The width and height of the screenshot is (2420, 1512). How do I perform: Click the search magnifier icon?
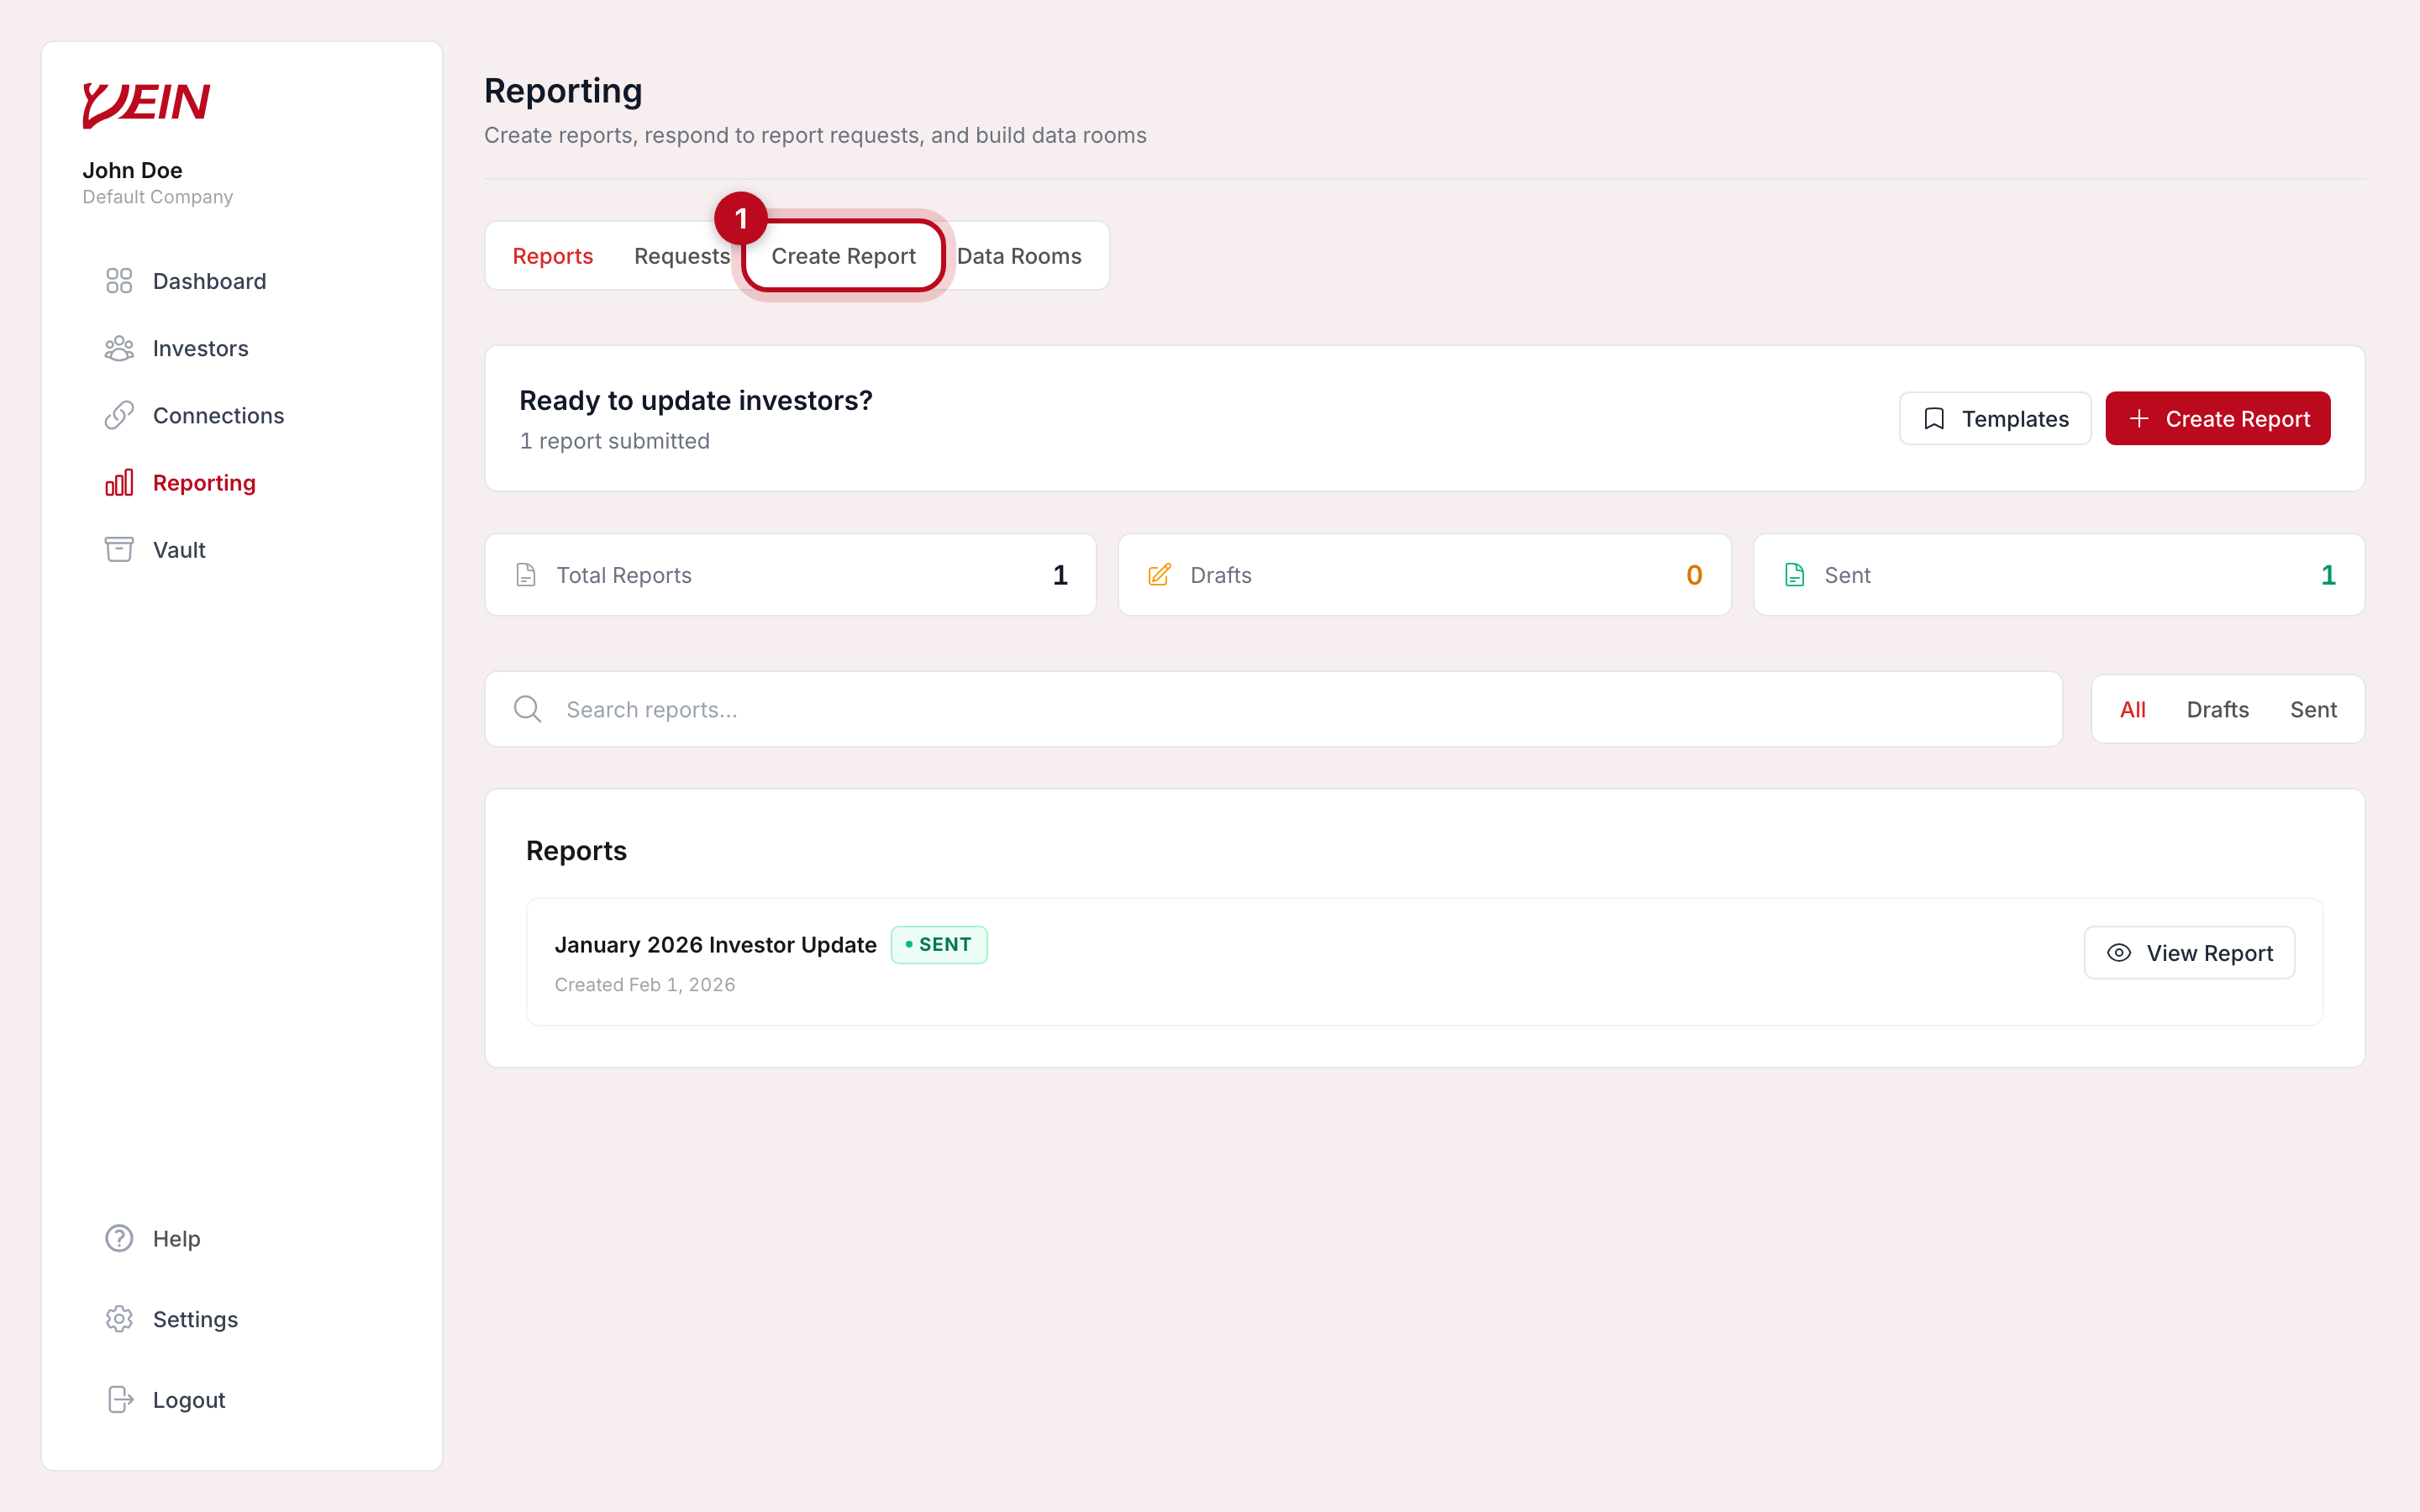(528, 709)
